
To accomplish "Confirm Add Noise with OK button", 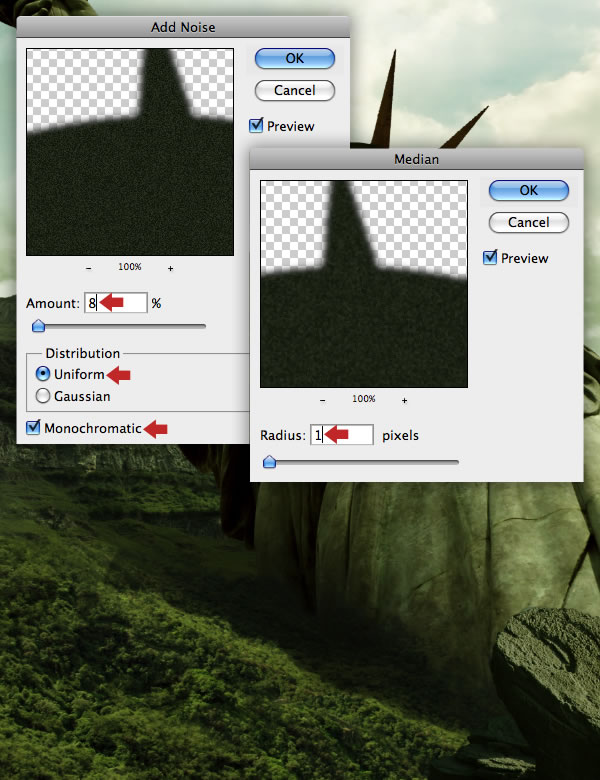I will [x=295, y=59].
